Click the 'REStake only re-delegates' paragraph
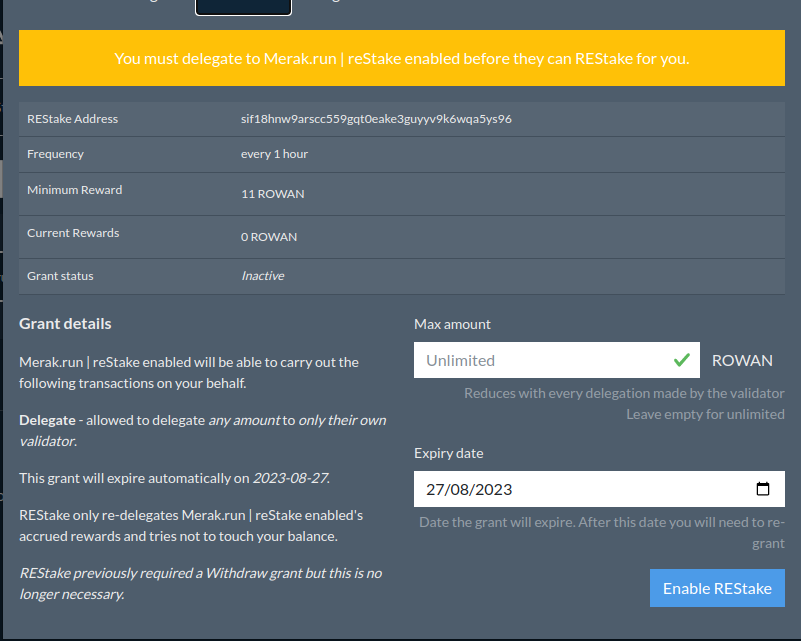 (191, 526)
